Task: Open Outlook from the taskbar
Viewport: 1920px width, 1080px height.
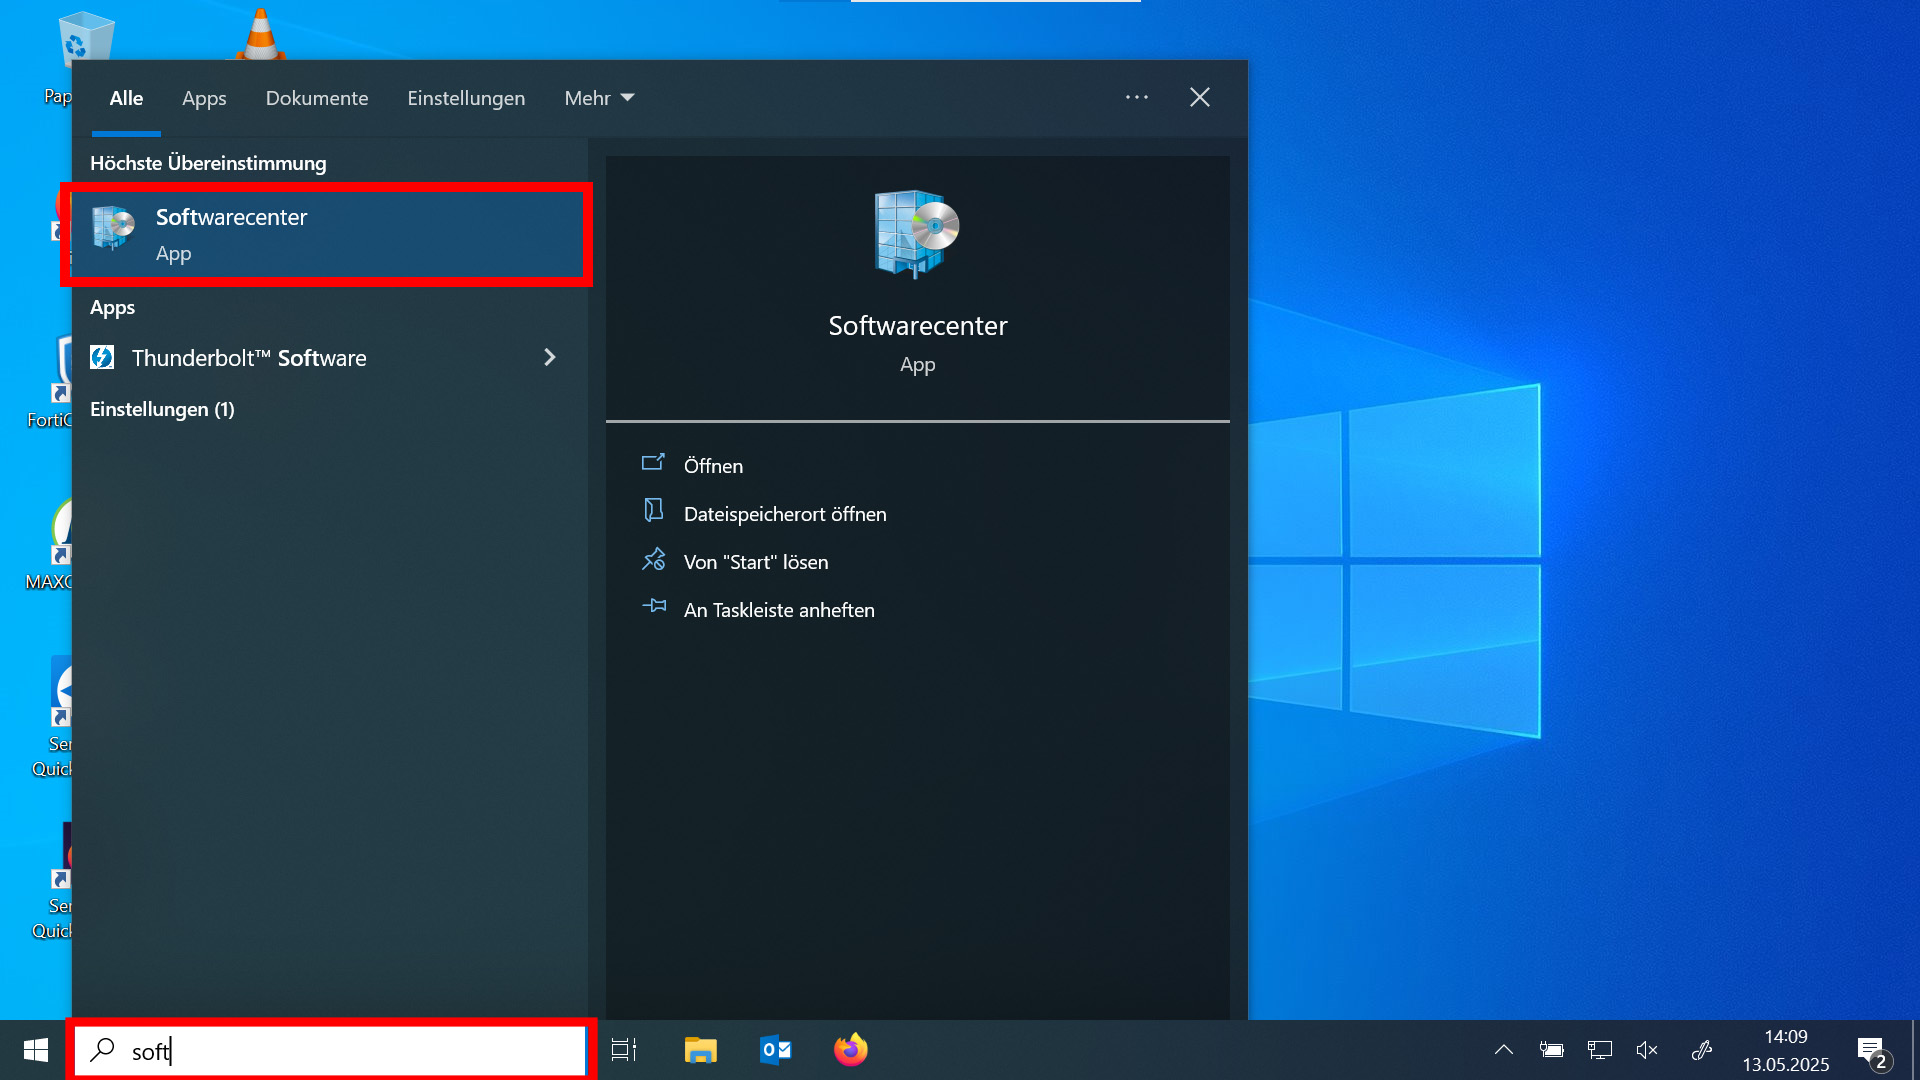Action: [774, 1049]
